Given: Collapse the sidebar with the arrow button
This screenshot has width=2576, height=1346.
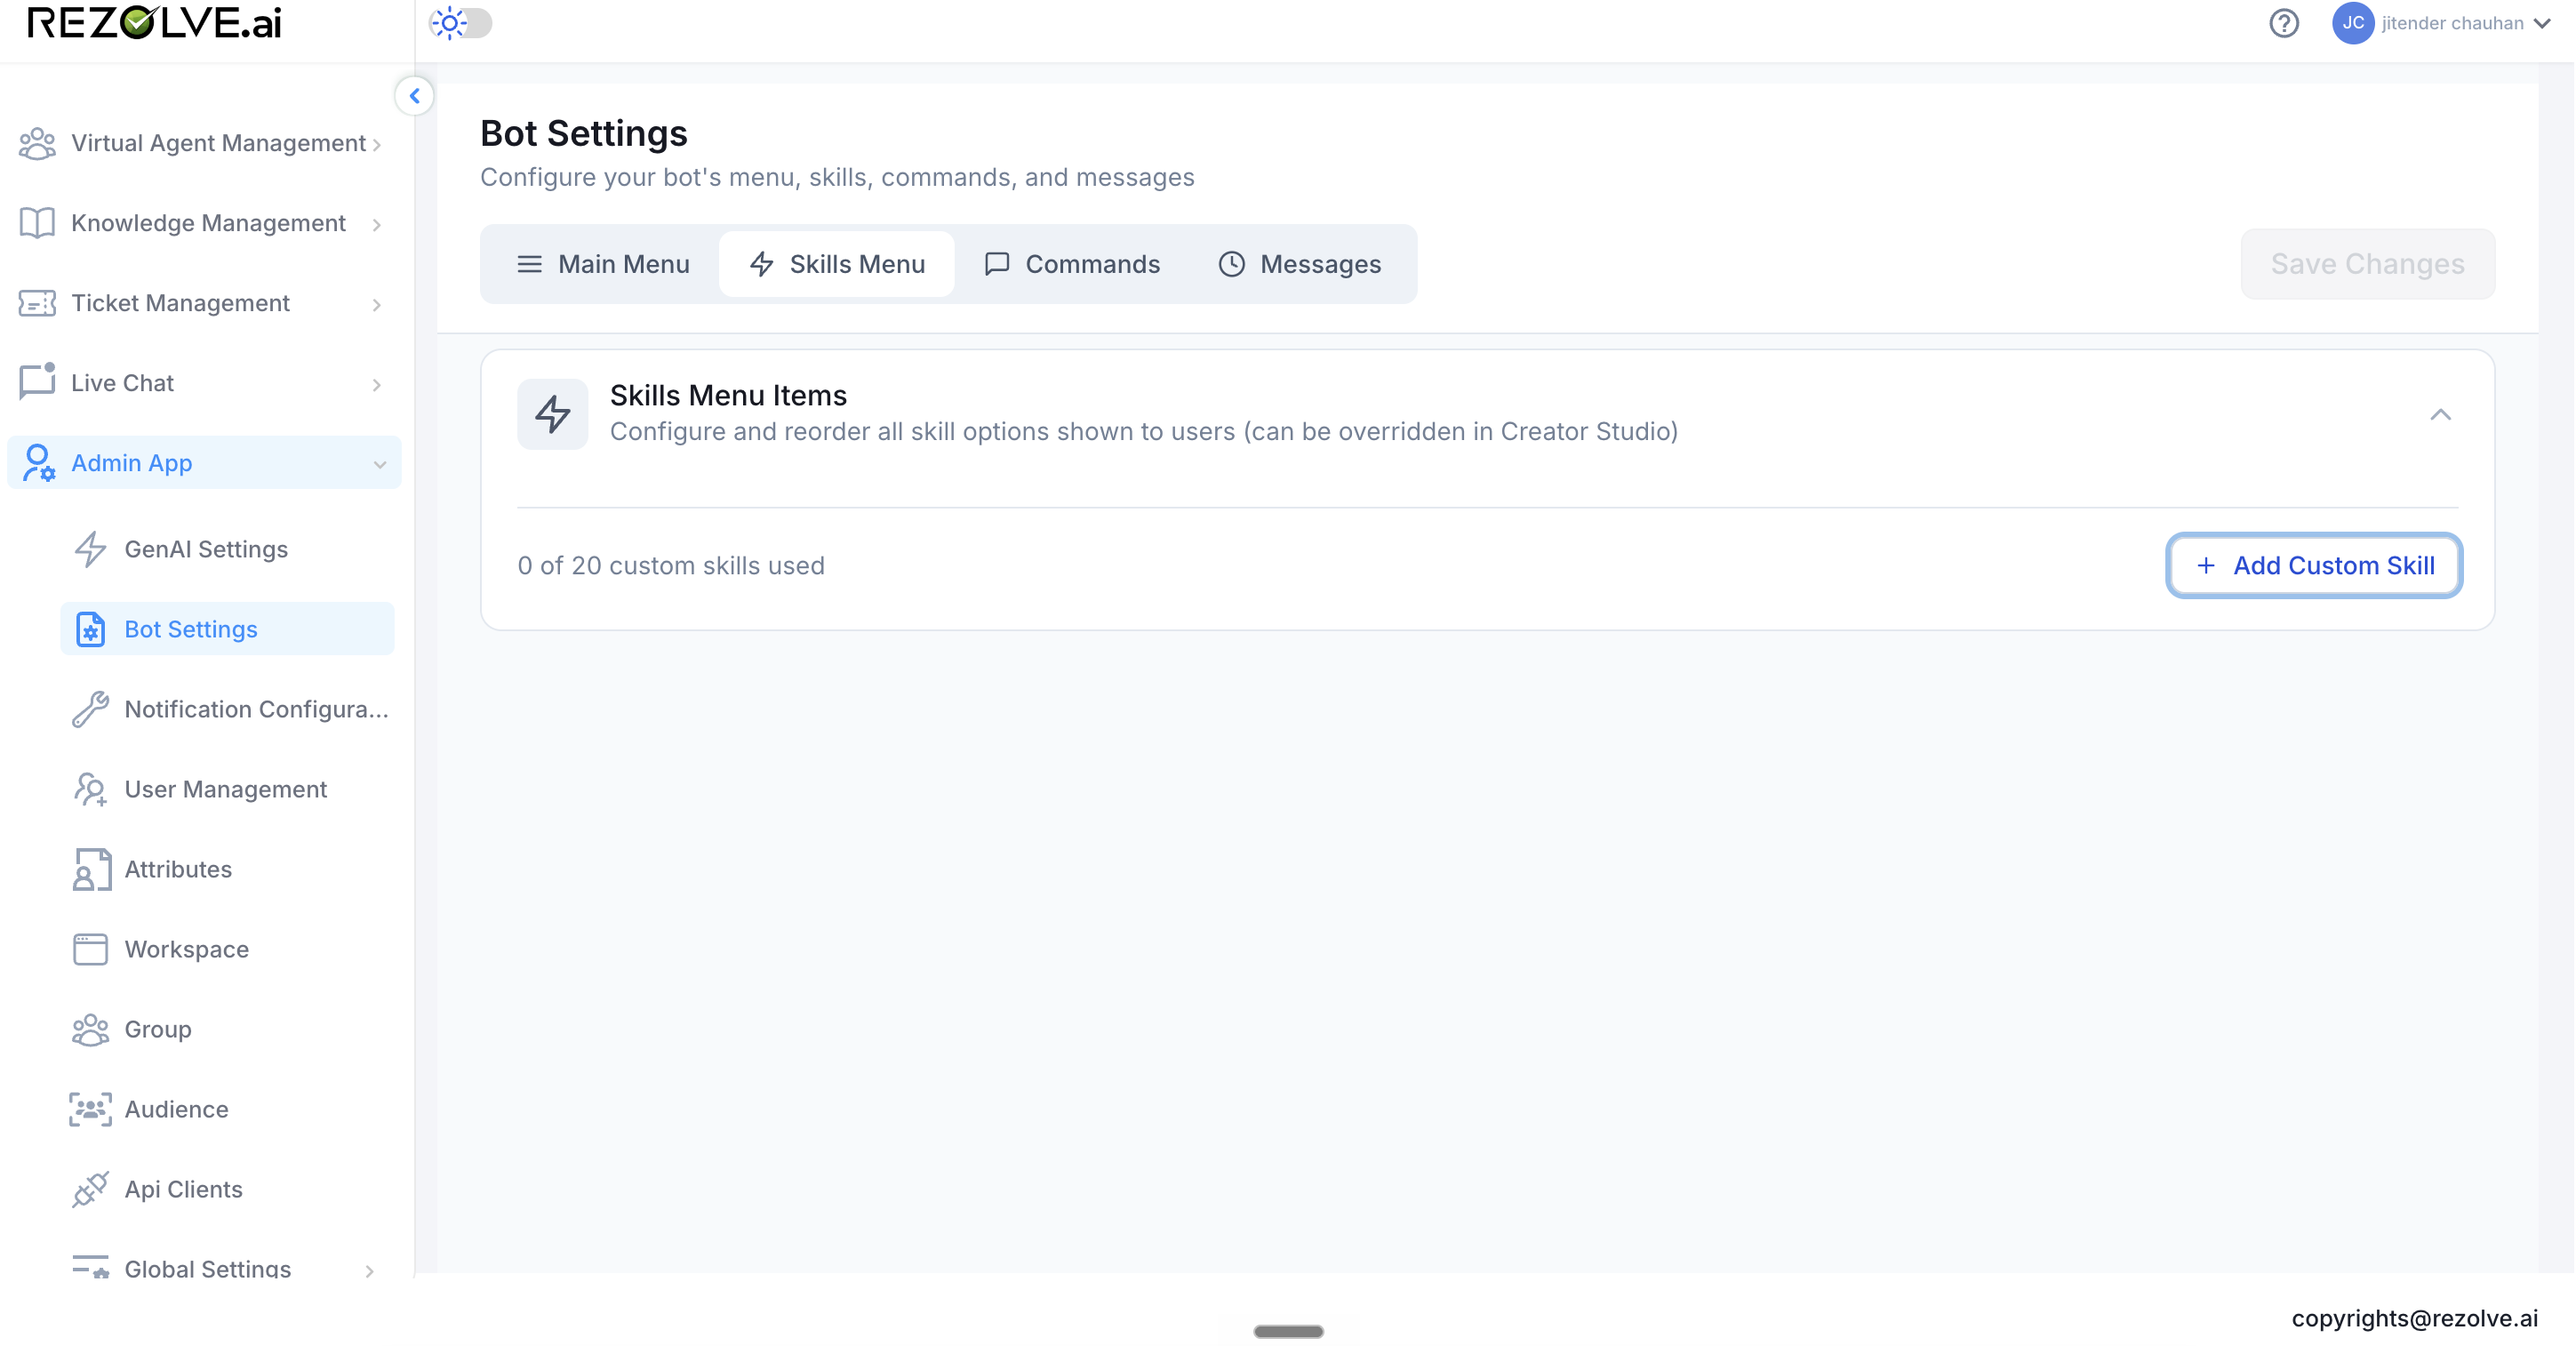Looking at the screenshot, I should [414, 96].
